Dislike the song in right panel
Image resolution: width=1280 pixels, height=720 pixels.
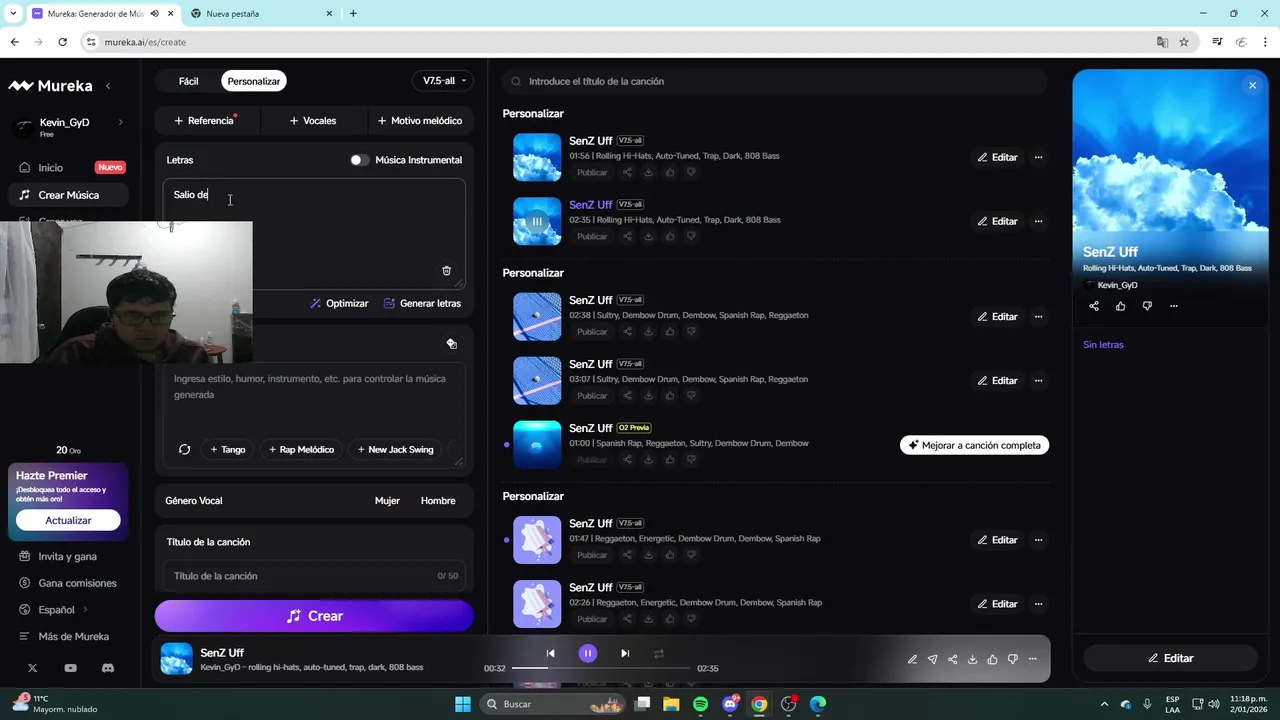[1147, 306]
